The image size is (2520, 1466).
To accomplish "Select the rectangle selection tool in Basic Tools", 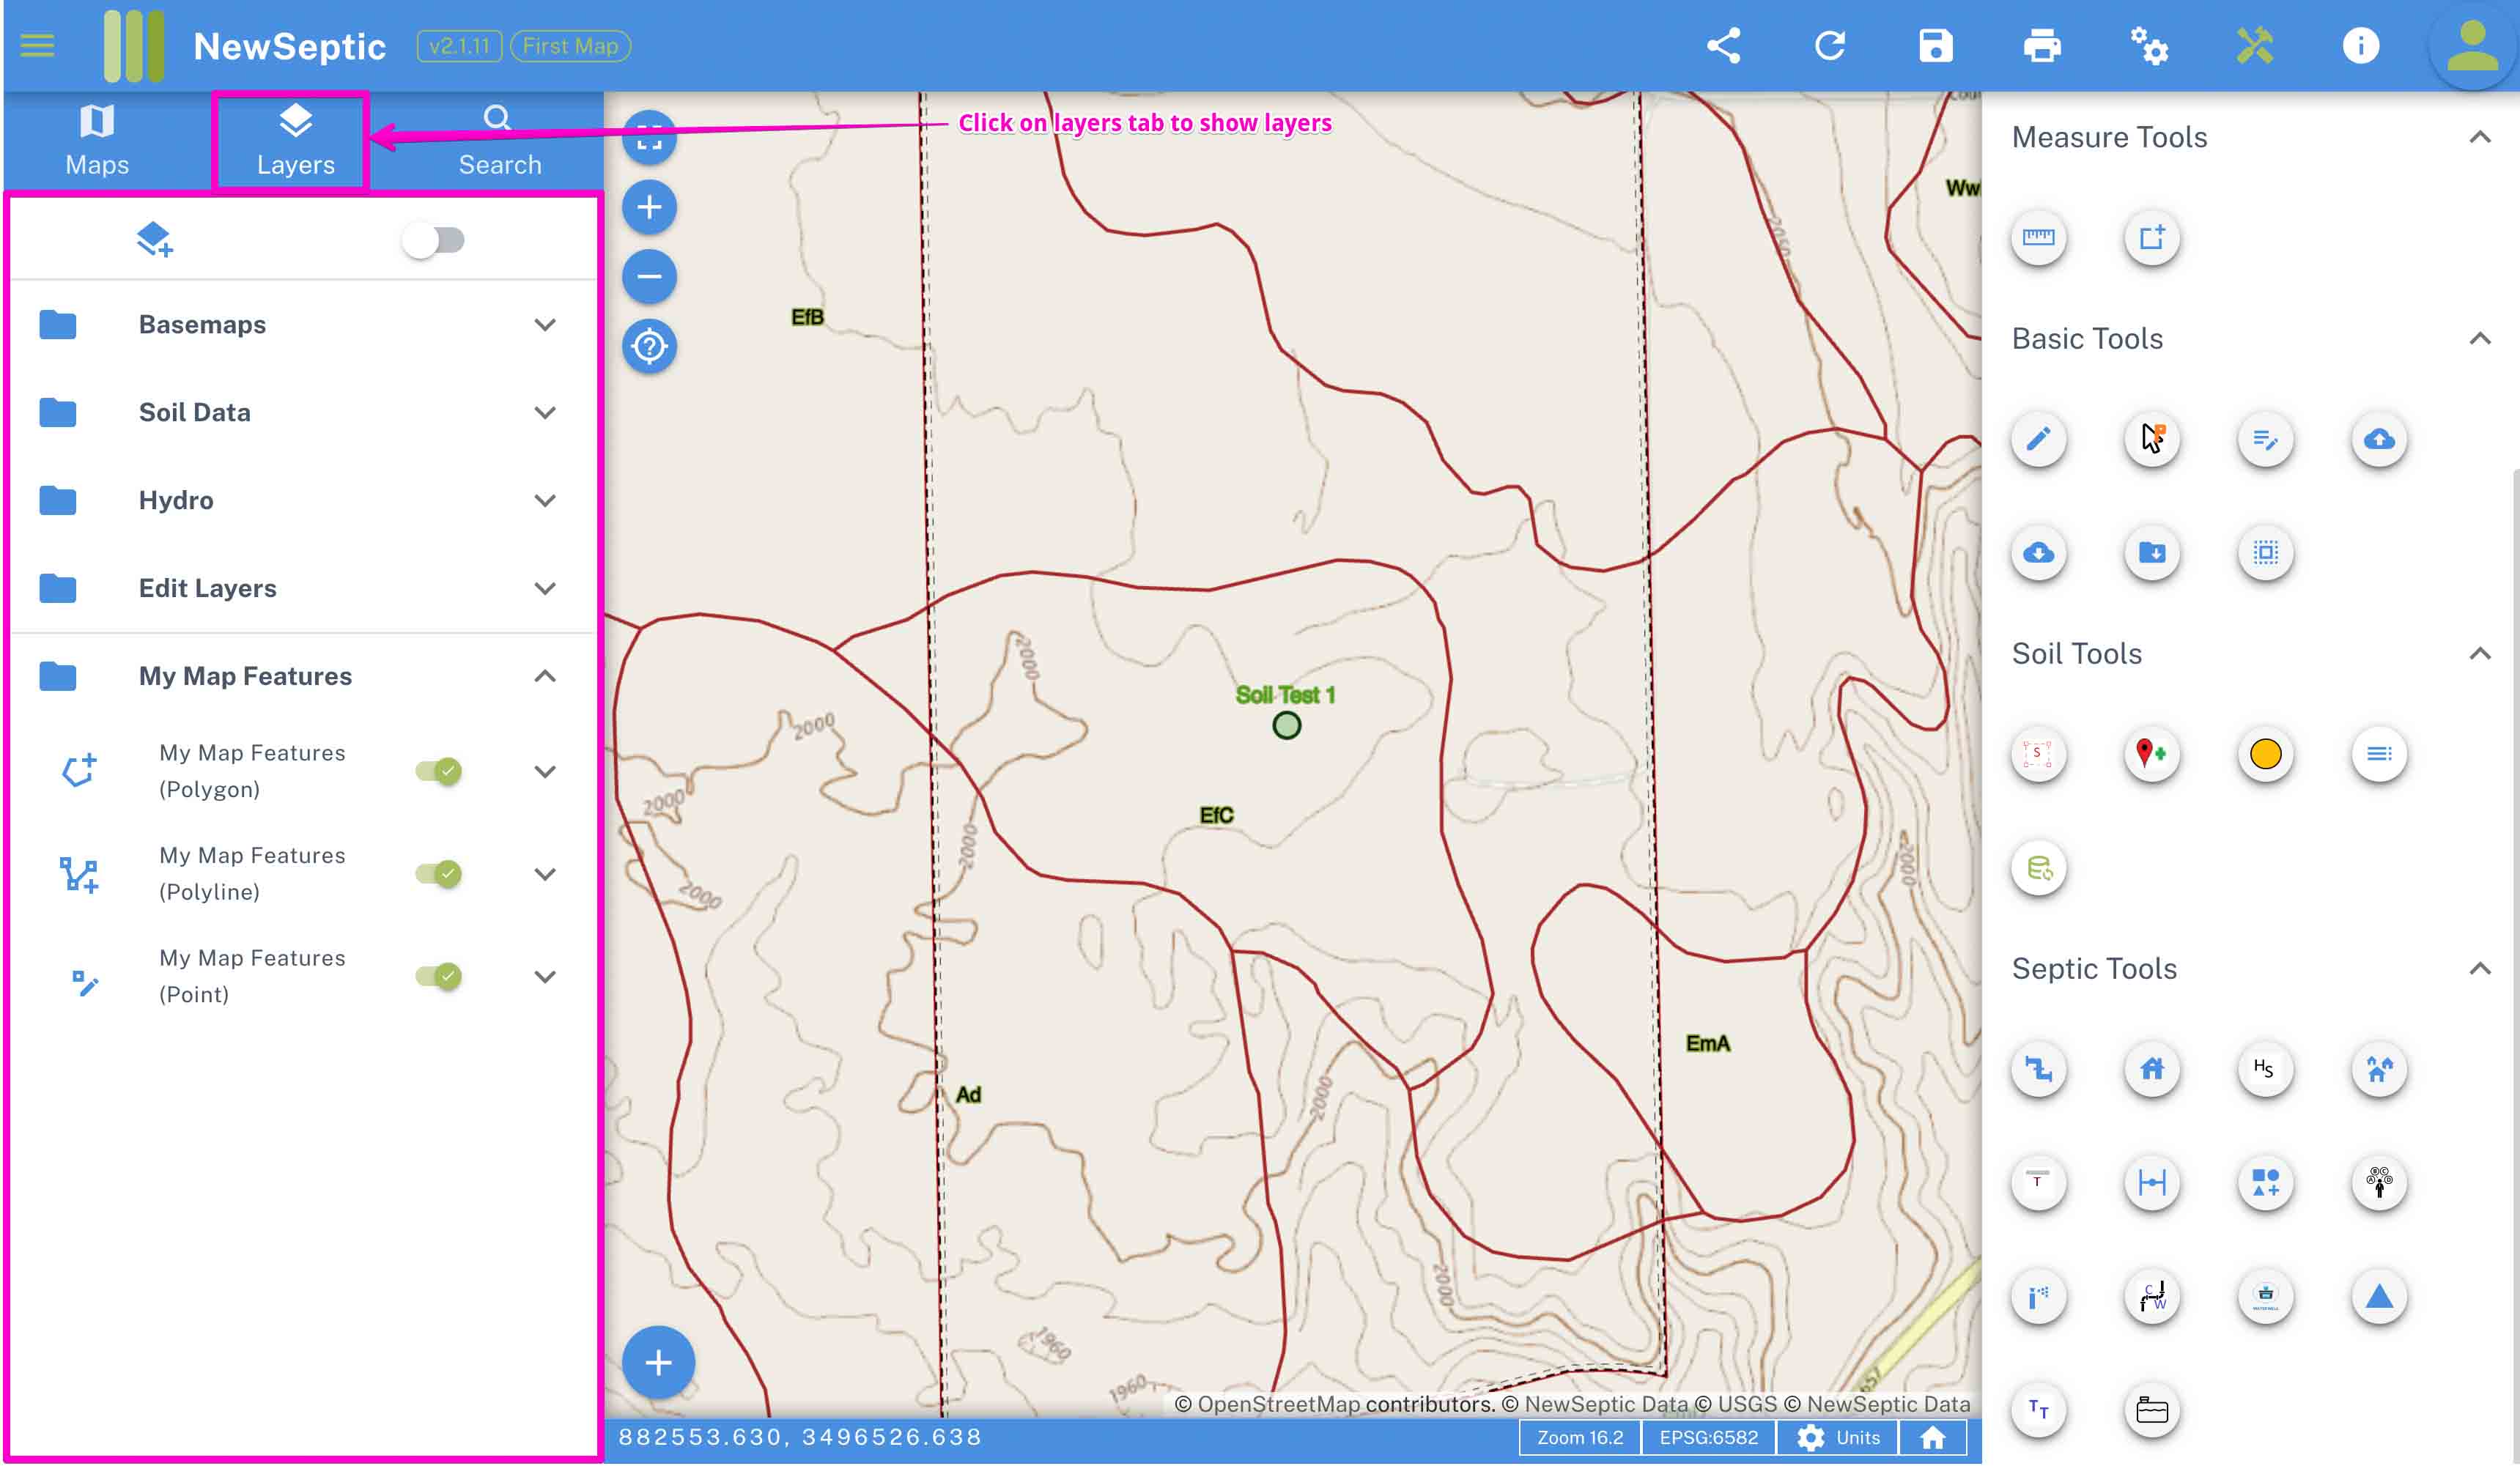I will click(2264, 553).
